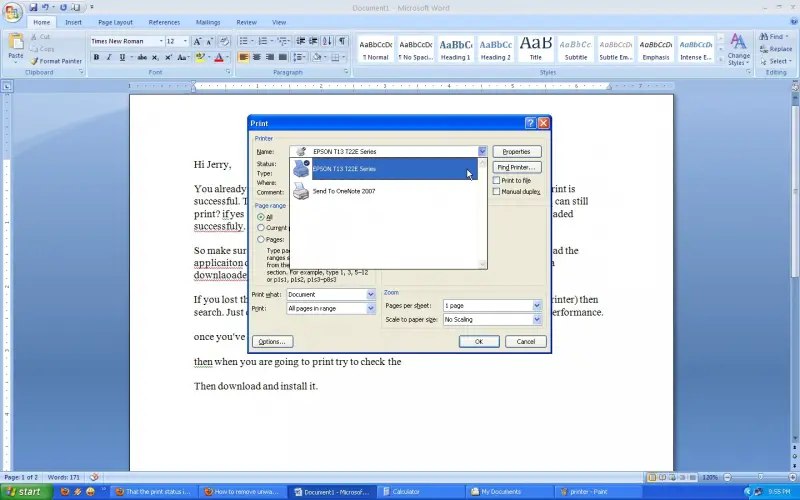Click the Options button in Print dialog

(272, 341)
